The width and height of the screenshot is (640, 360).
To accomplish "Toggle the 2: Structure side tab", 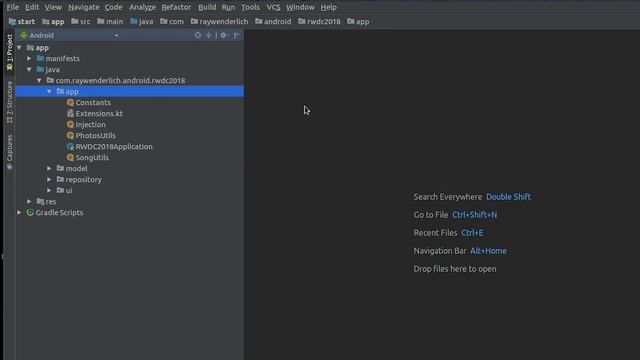I will point(9,102).
